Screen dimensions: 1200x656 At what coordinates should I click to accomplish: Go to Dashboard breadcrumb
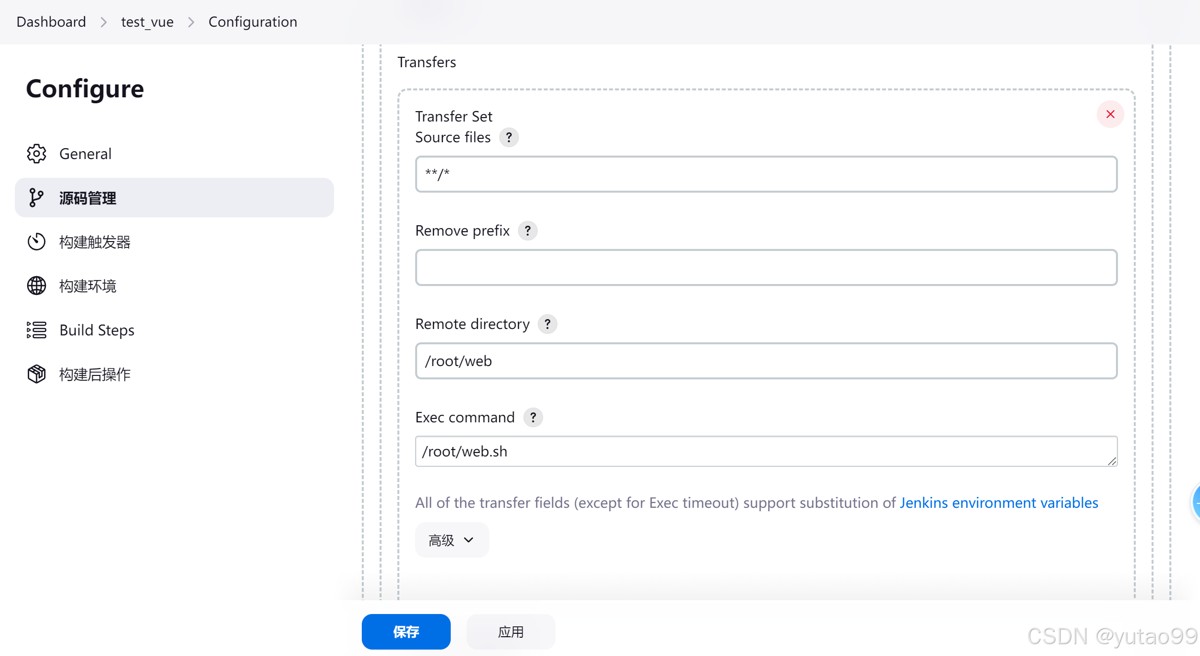51,22
